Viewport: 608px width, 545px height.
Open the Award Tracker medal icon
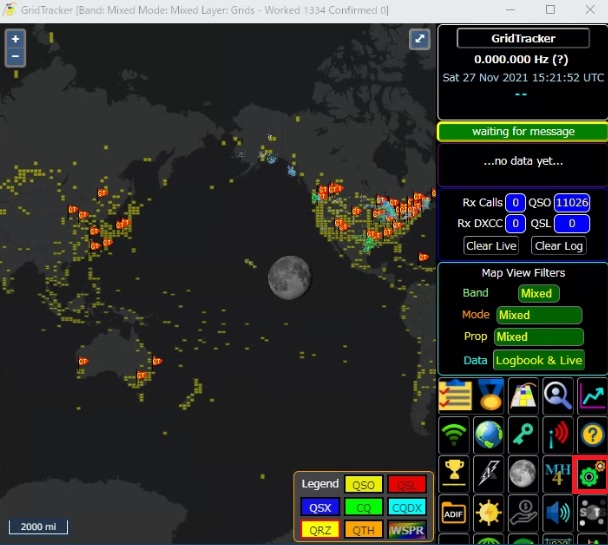(x=489, y=395)
